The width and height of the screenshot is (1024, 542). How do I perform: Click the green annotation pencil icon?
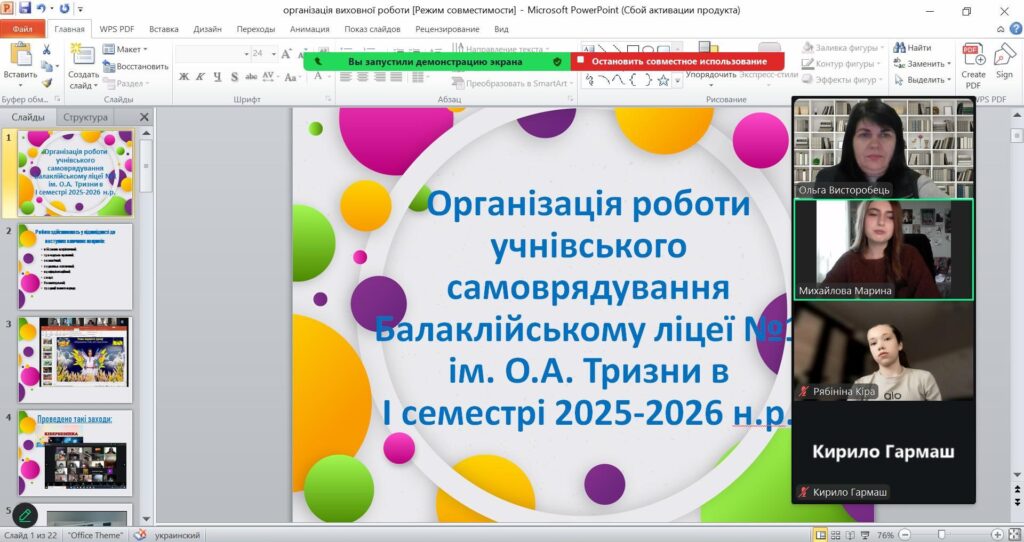click(x=24, y=516)
